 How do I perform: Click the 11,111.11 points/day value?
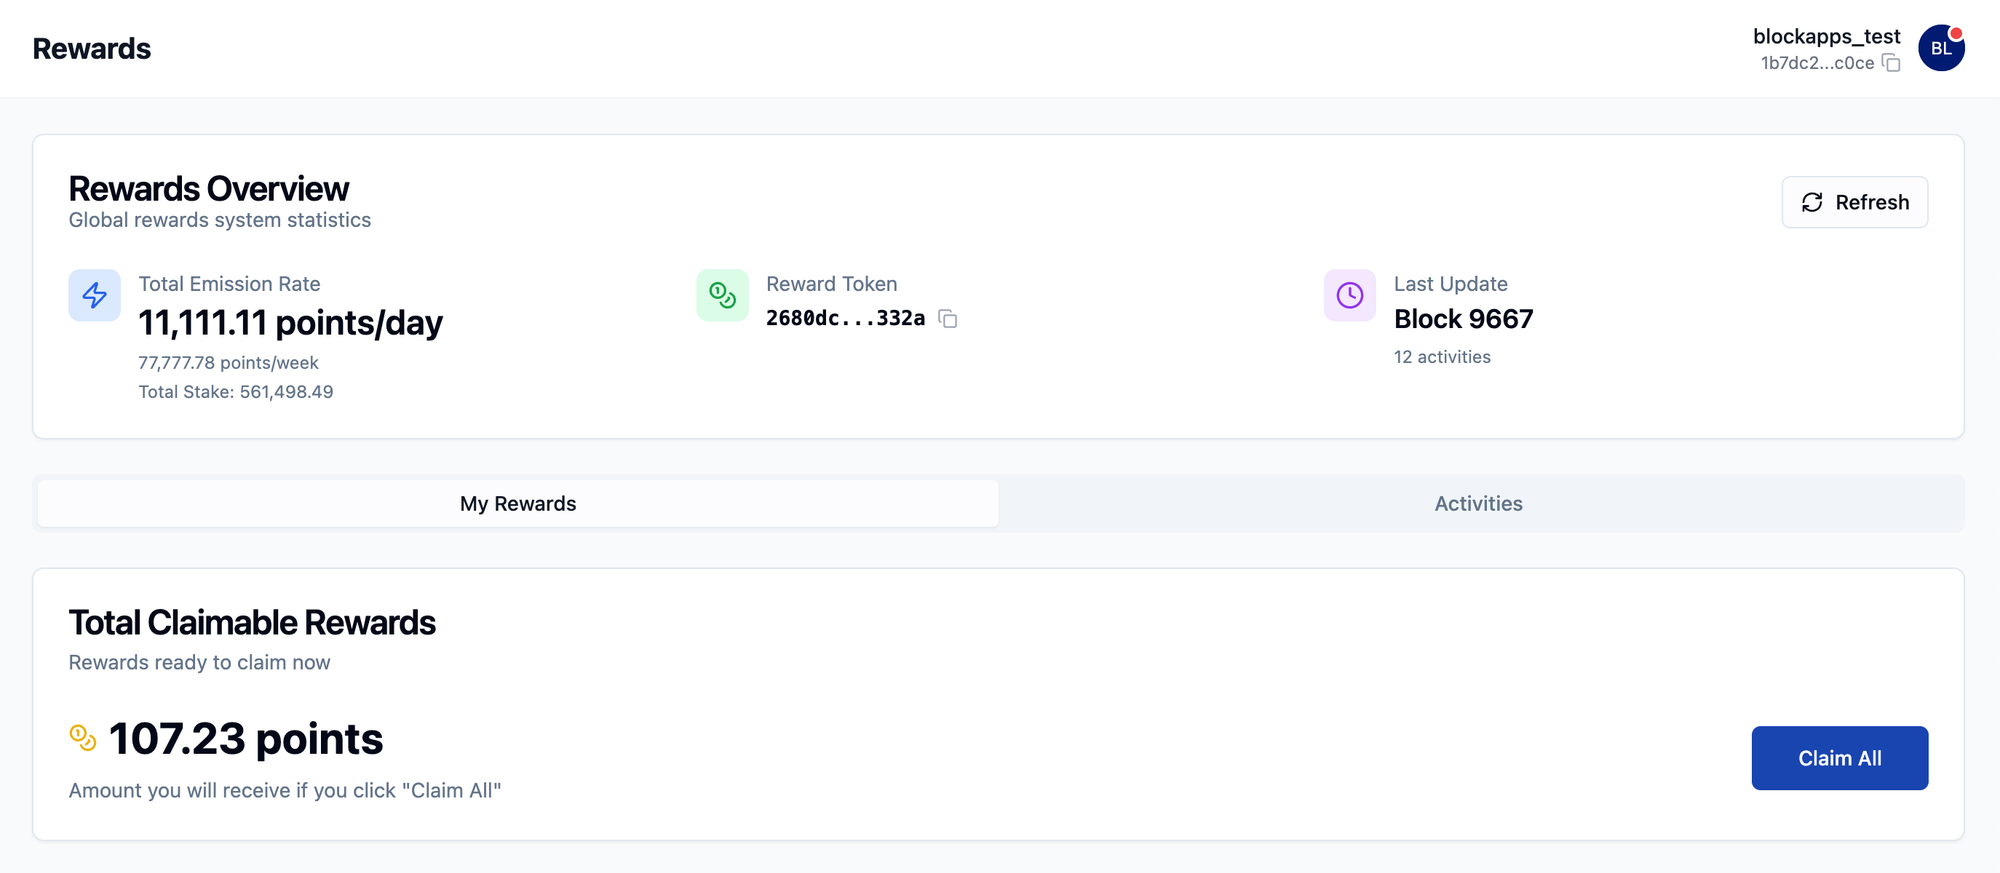point(290,323)
